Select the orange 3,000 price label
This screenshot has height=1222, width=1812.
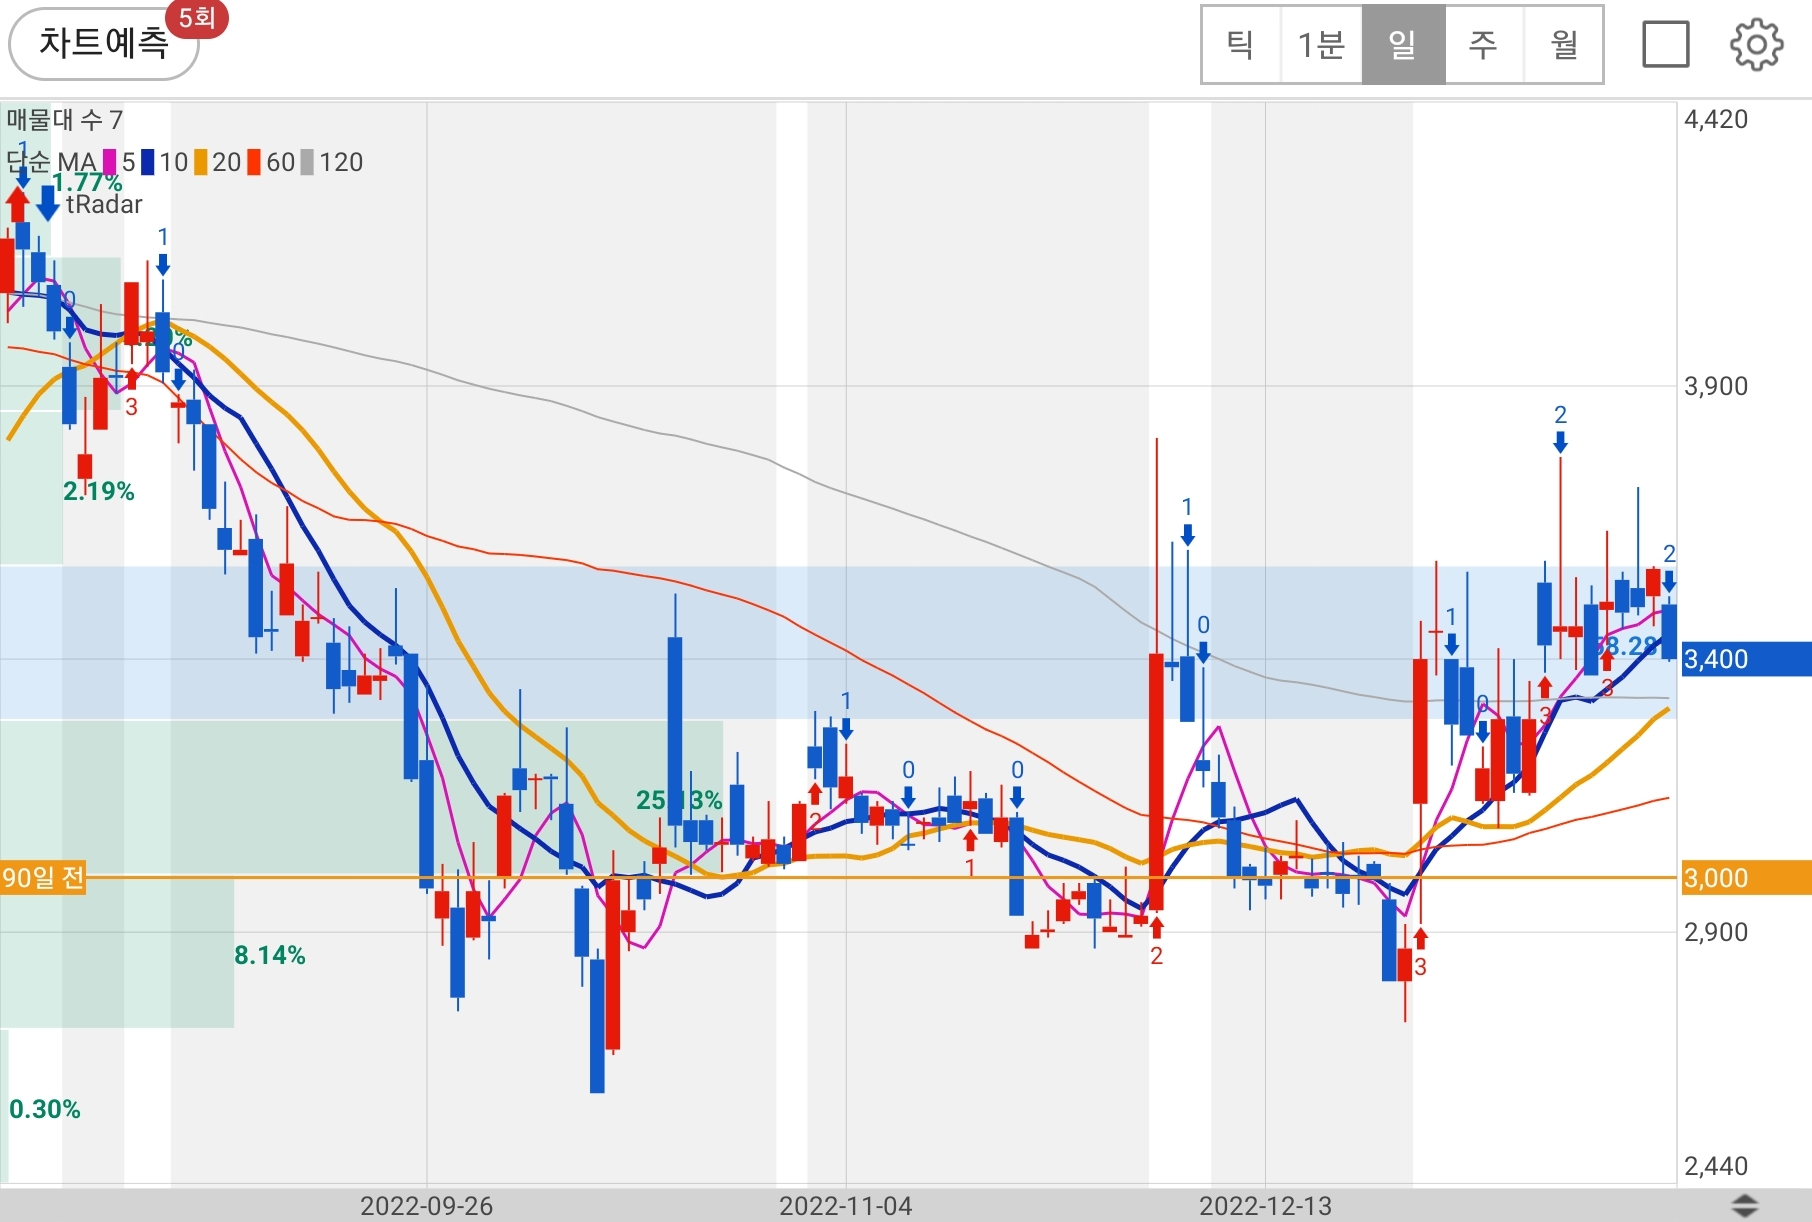coord(1746,878)
